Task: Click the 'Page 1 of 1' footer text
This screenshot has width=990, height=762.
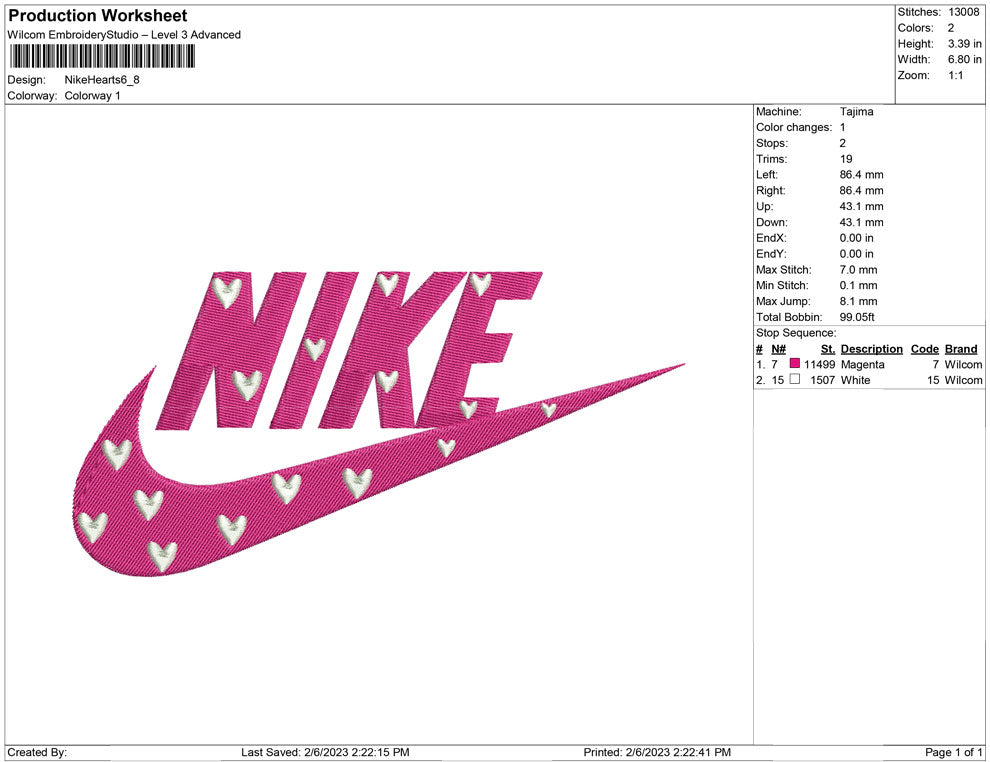Action: pos(953,753)
